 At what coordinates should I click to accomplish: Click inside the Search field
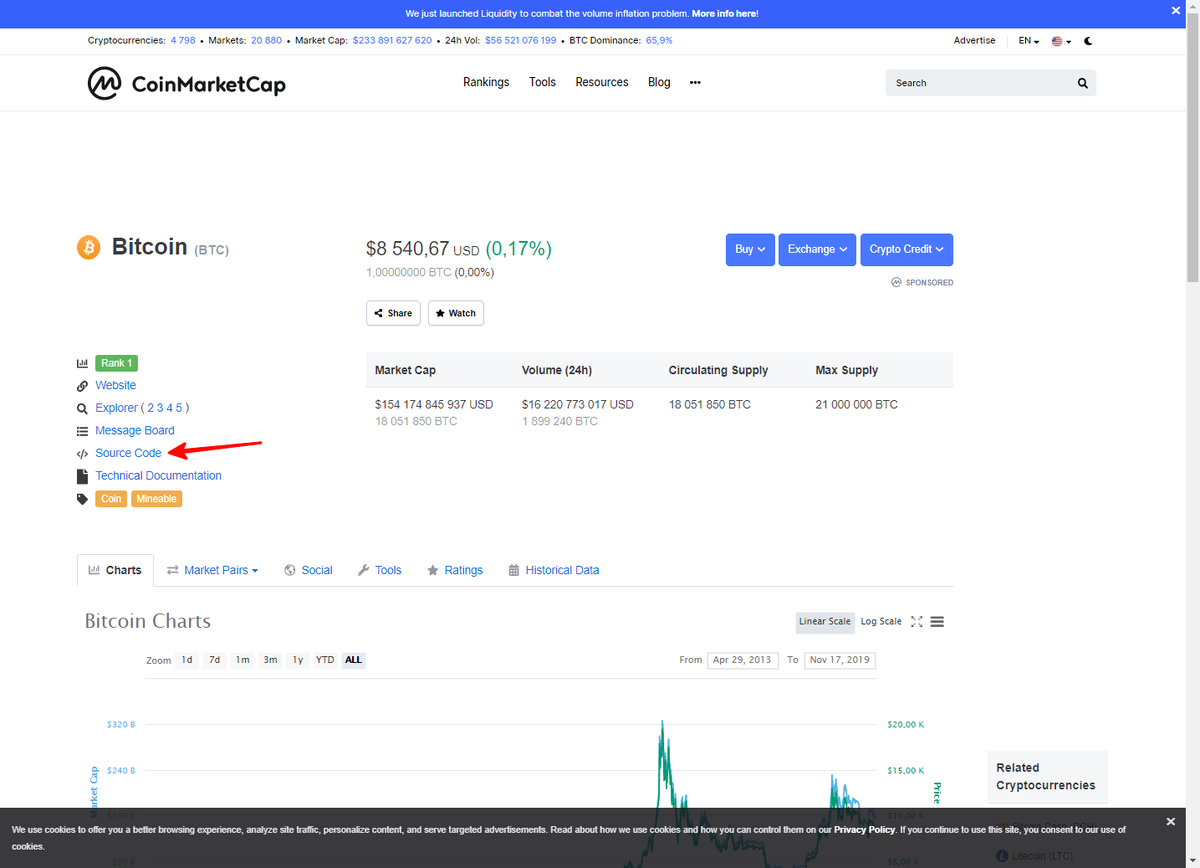click(x=980, y=83)
